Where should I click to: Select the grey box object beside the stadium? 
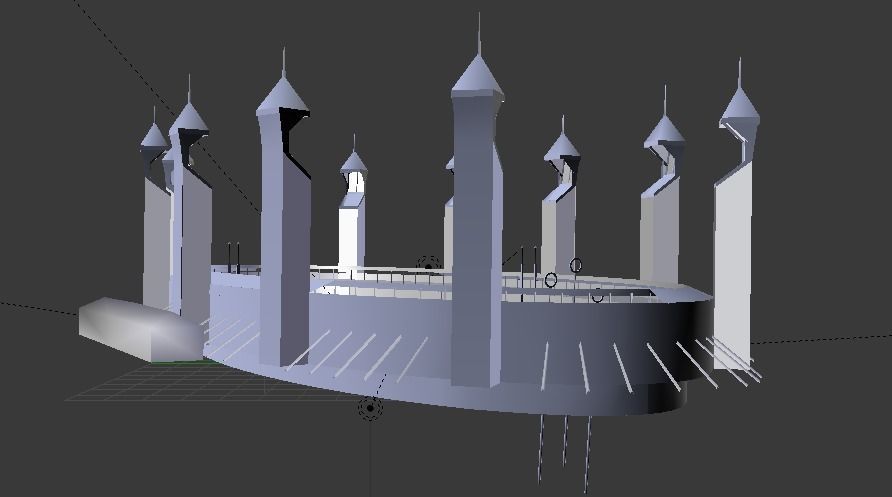point(141,329)
